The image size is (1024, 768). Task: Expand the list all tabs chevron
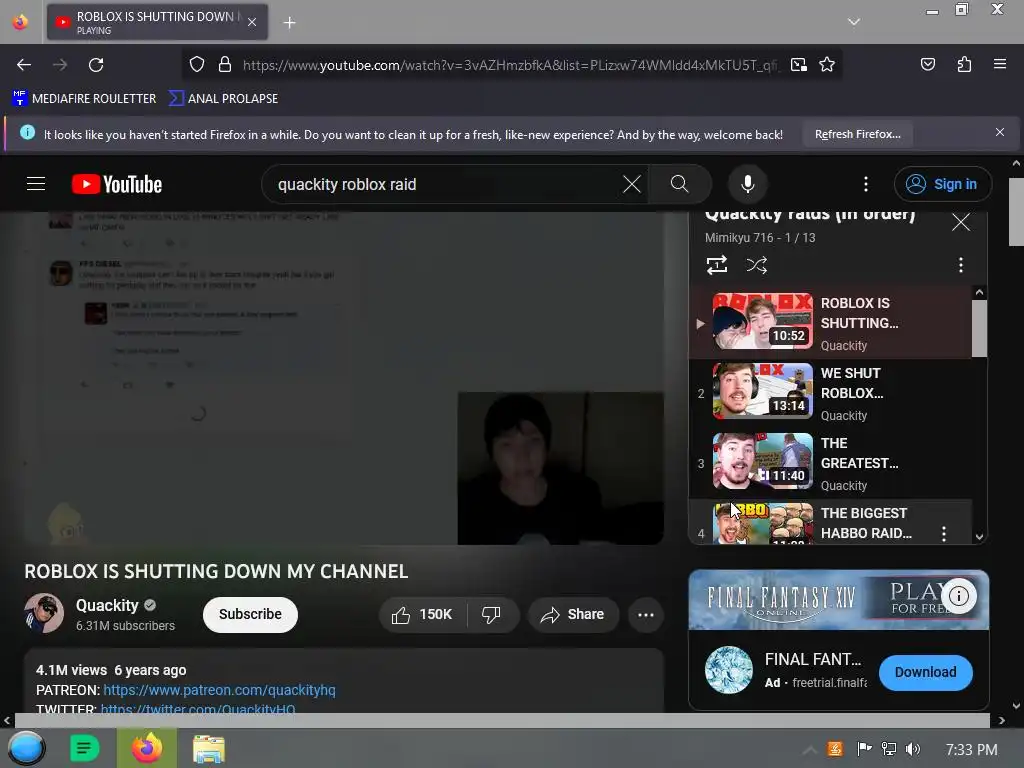(x=854, y=22)
